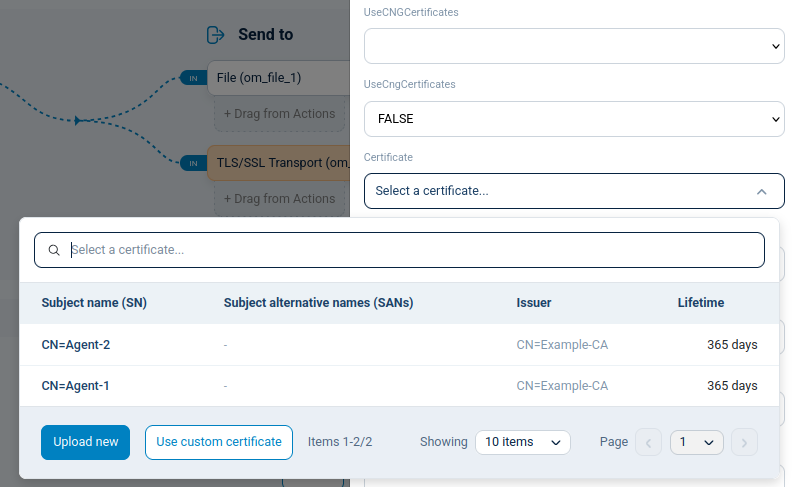Image resolution: width=792 pixels, height=487 pixels.
Task: Collapse the Certificate selector chevron
Action: pyautogui.click(x=762, y=191)
